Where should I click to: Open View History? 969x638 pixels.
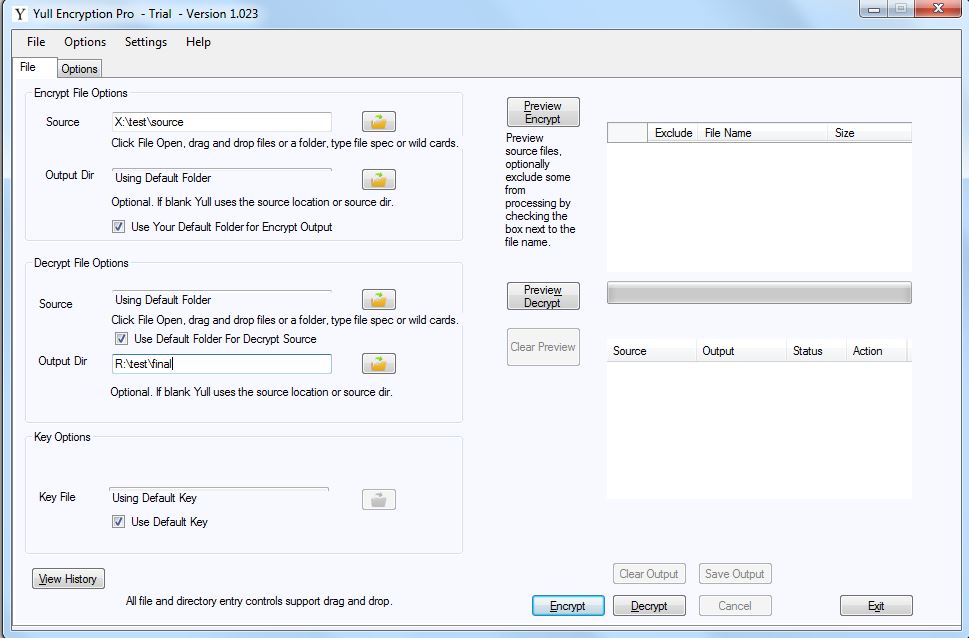[68, 579]
